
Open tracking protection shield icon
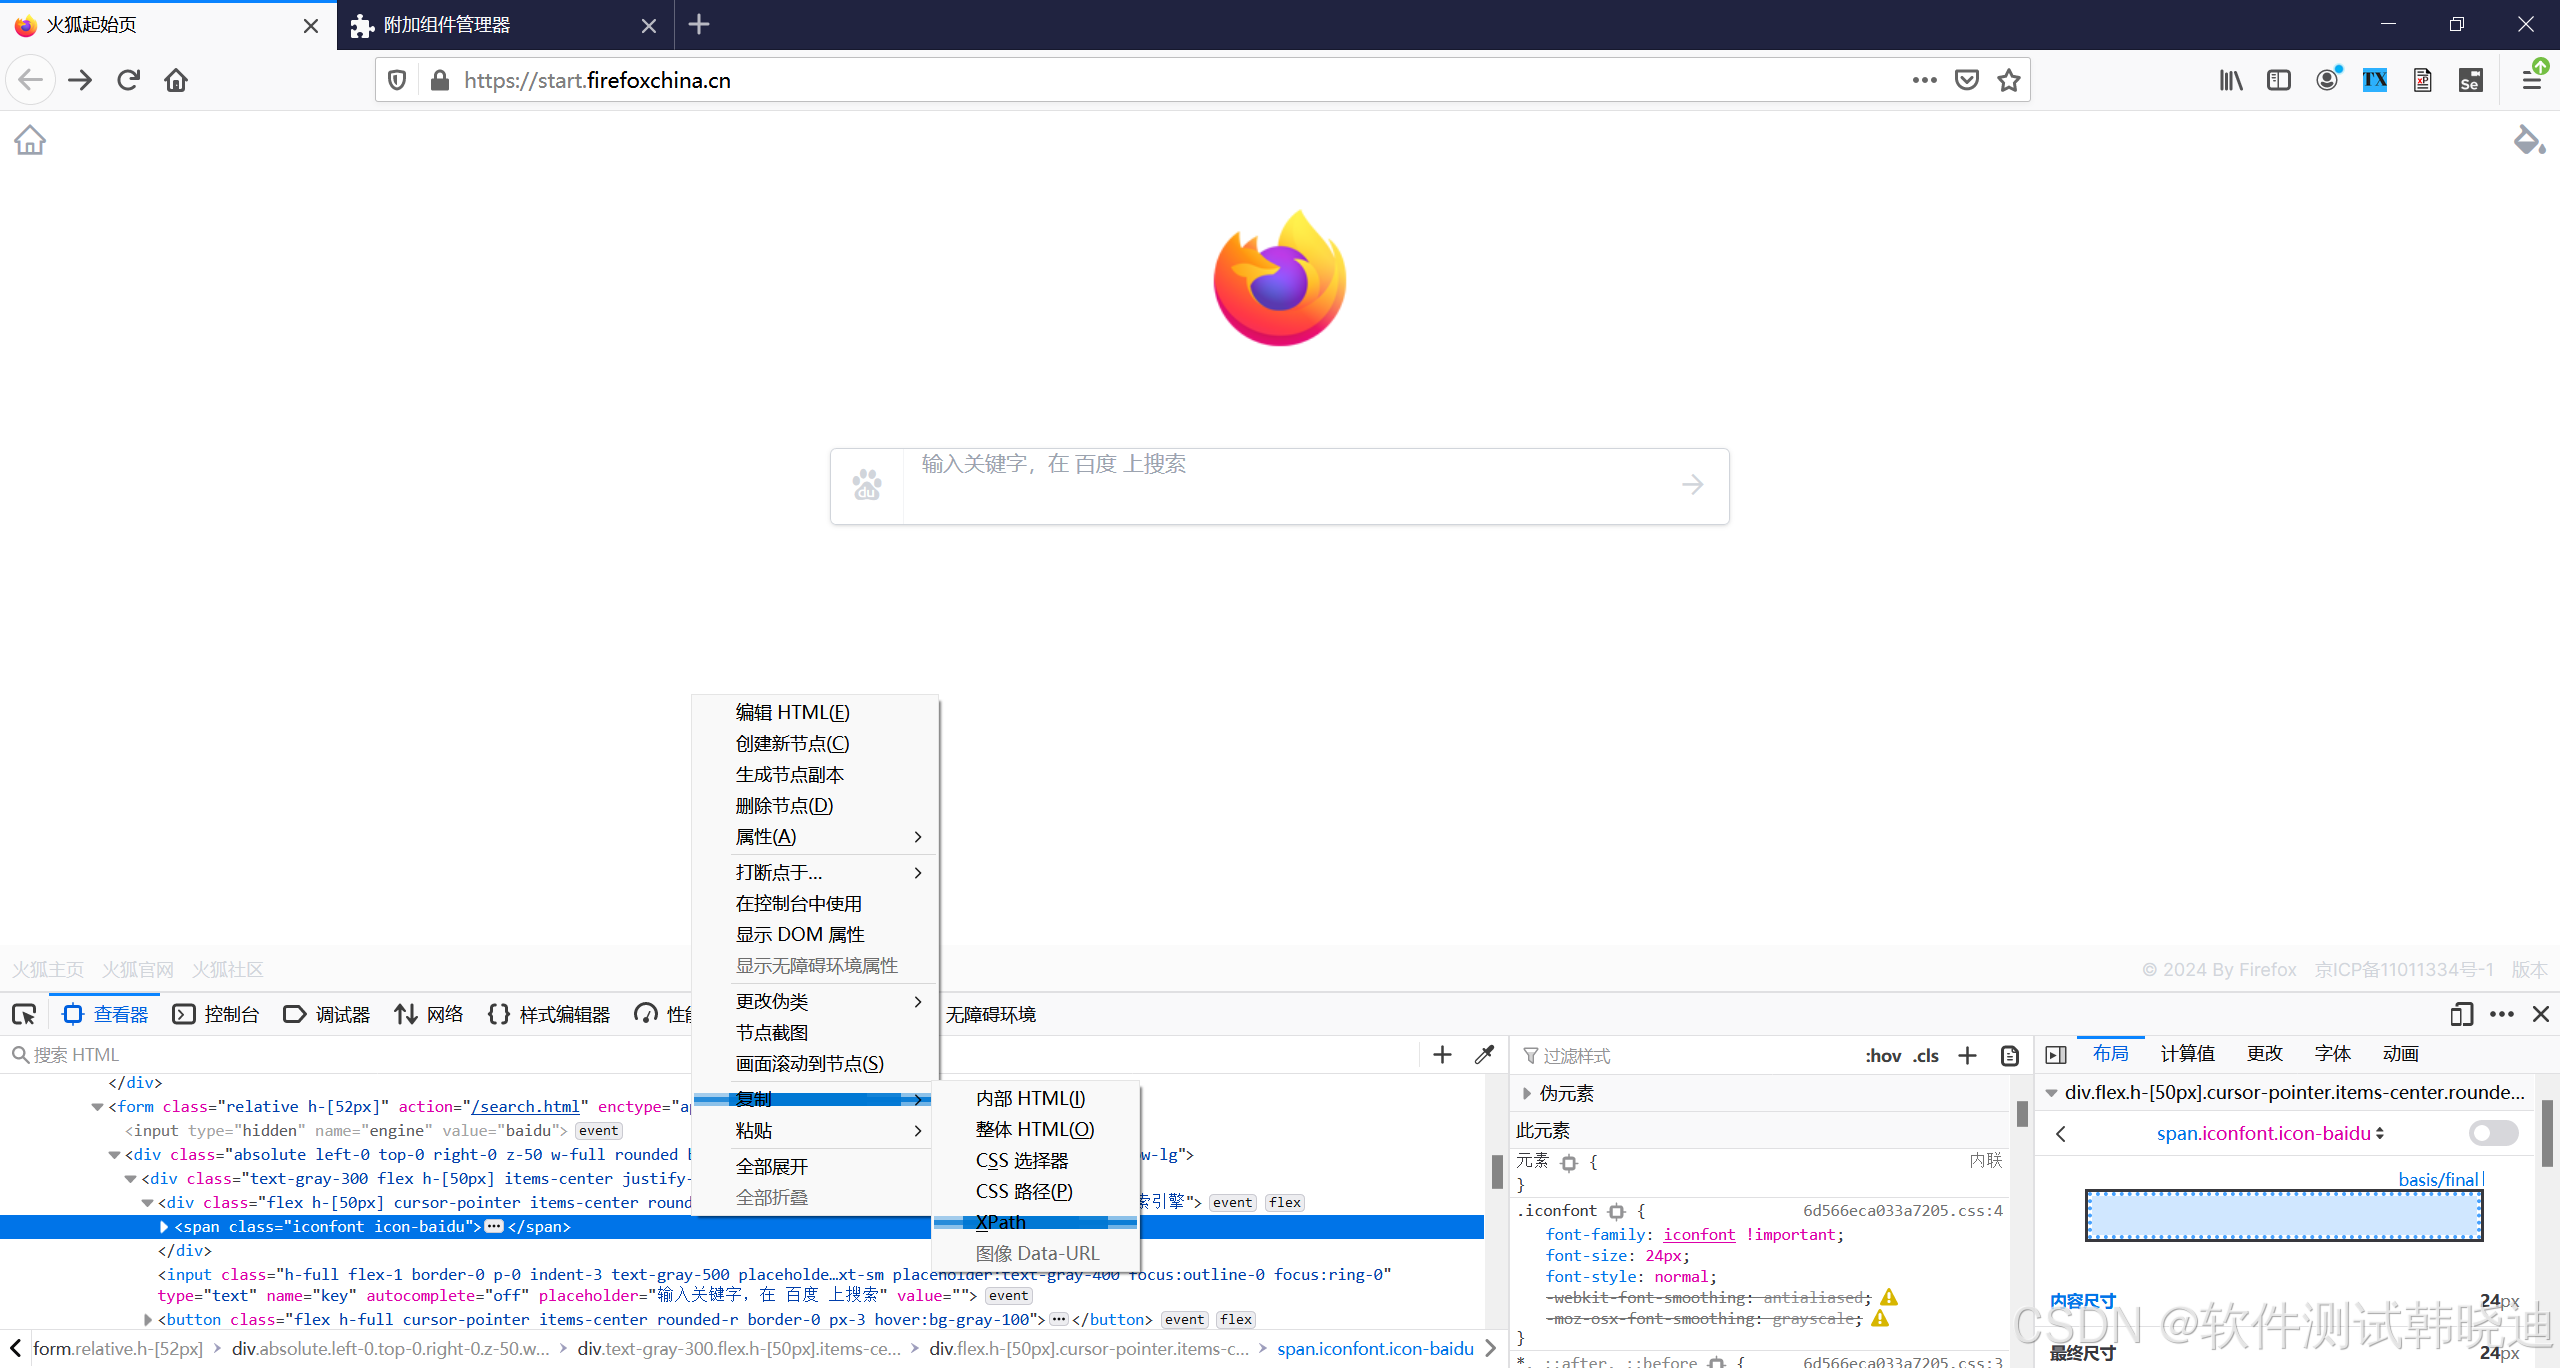397,80
